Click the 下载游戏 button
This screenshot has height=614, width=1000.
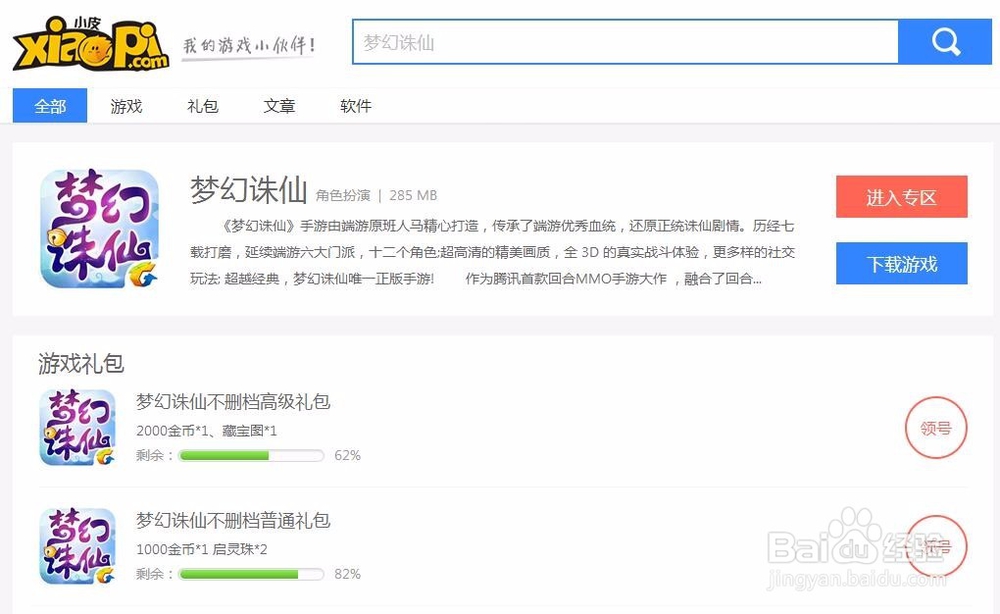tap(901, 263)
